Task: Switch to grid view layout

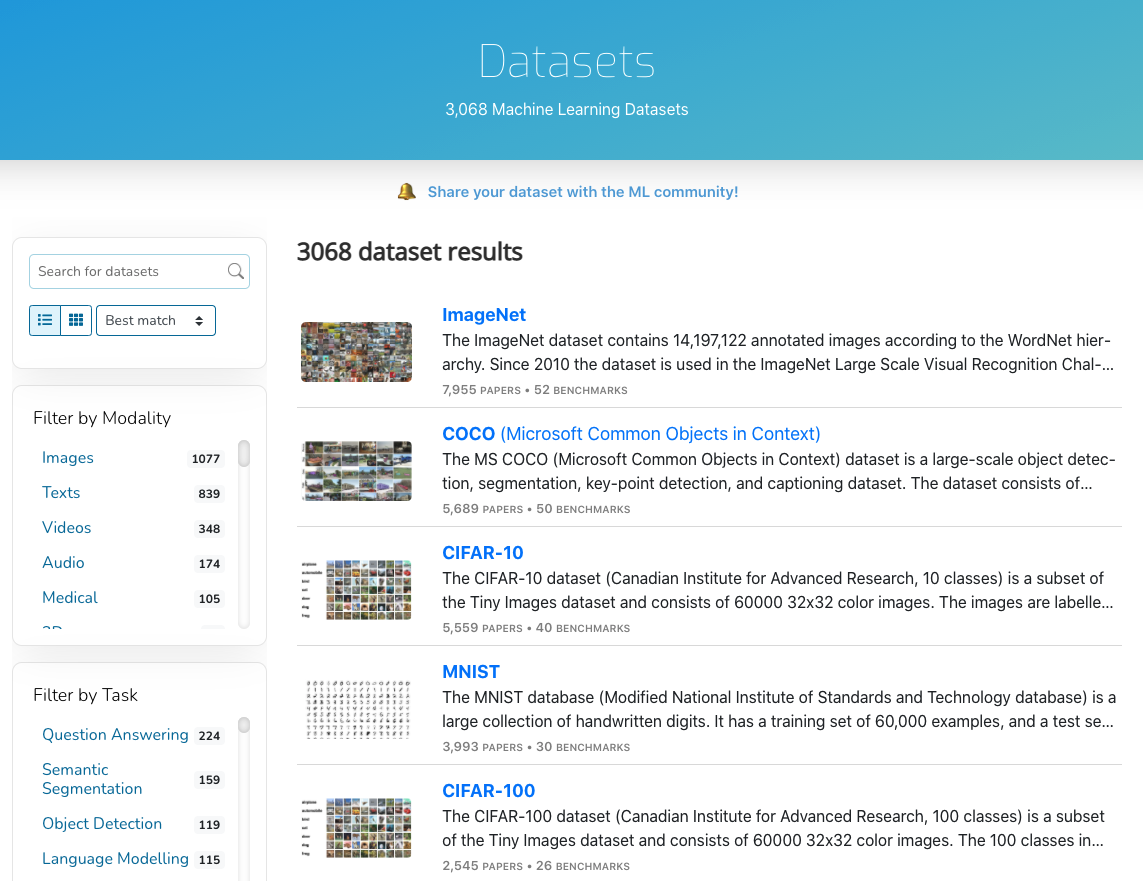Action: (76, 321)
